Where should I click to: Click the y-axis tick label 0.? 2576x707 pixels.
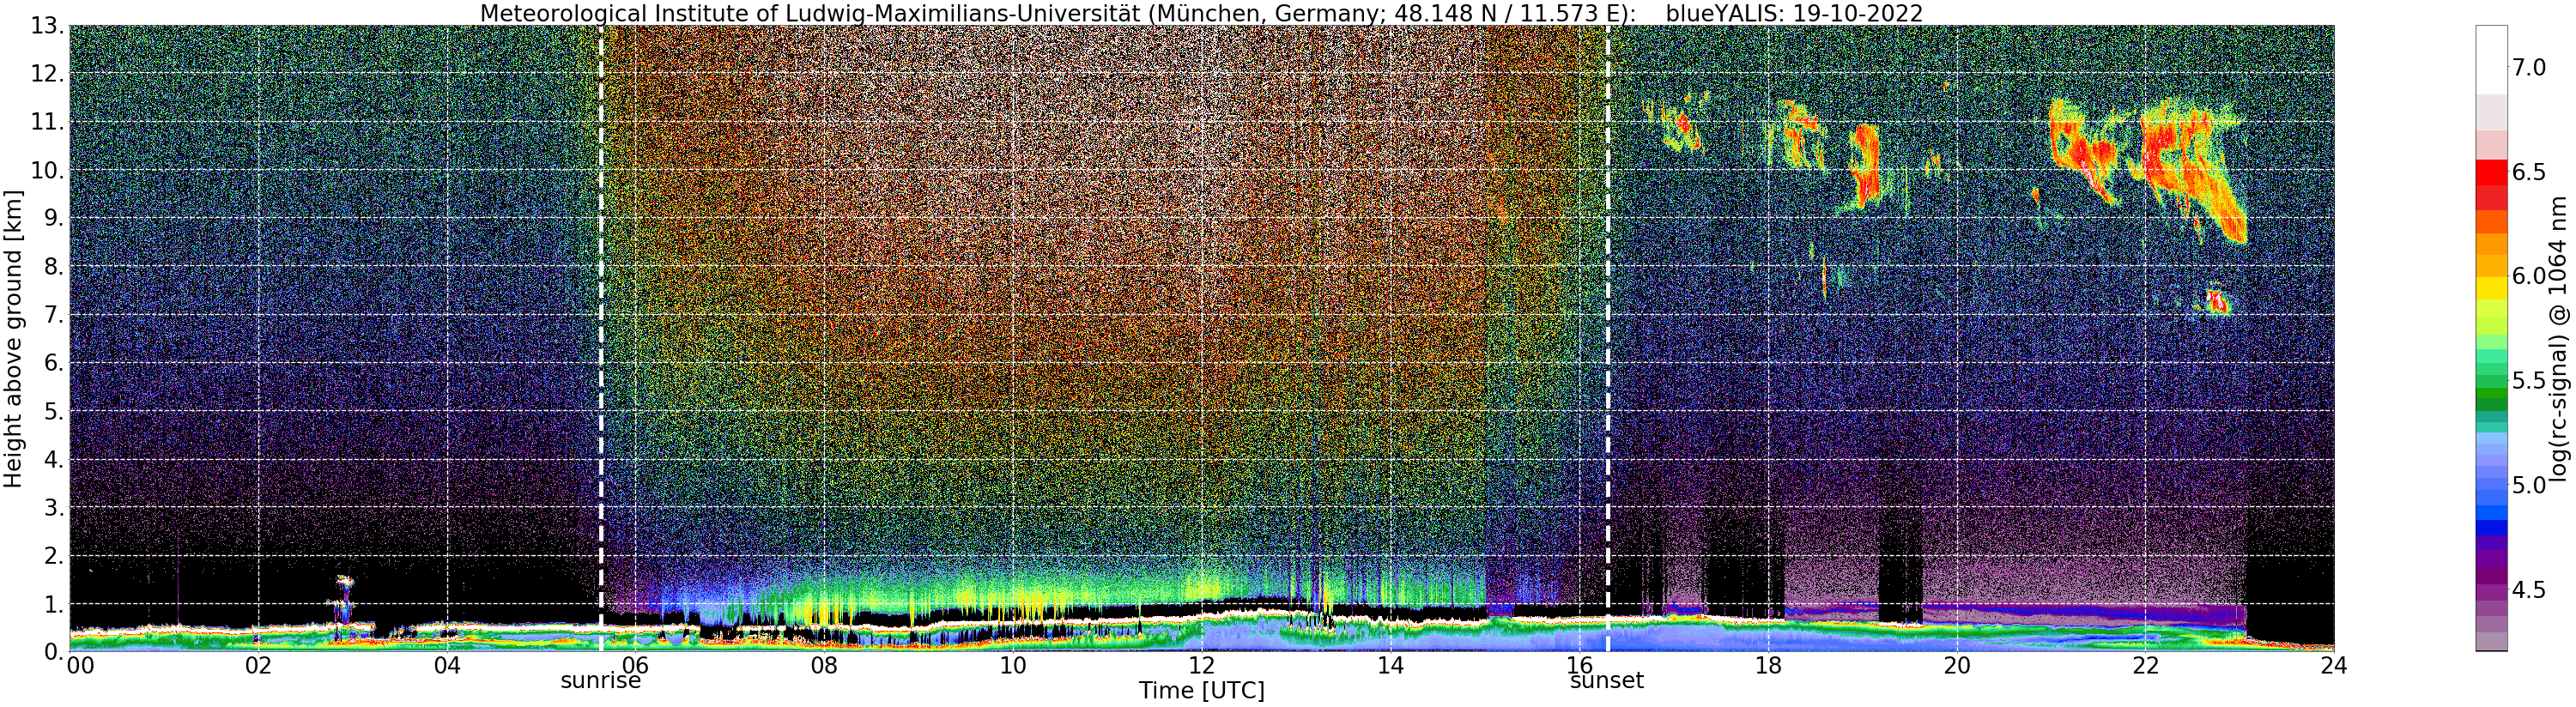coord(54,651)
